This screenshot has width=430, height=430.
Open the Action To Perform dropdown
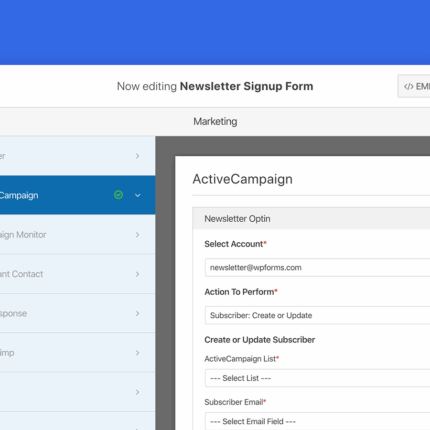[317, 315]
